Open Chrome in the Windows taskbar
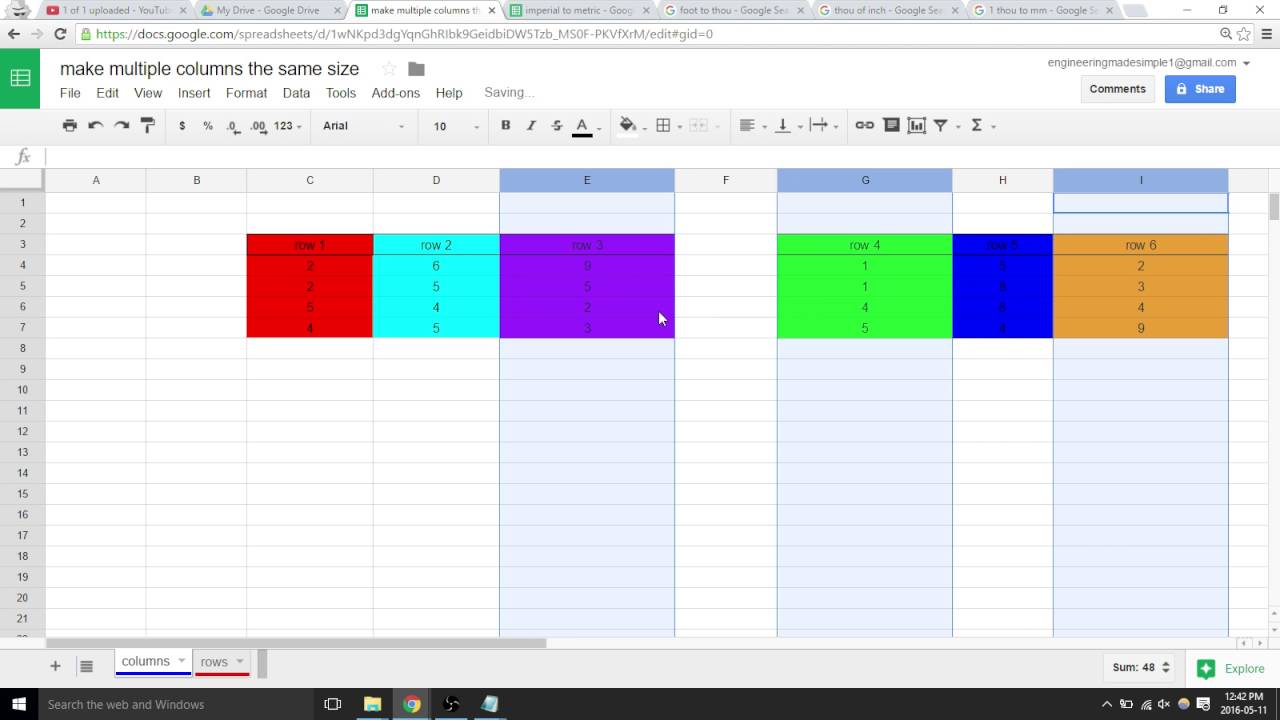Image resolution: width=1280 pixels, height=720 pixels. [x=411, y=704]
